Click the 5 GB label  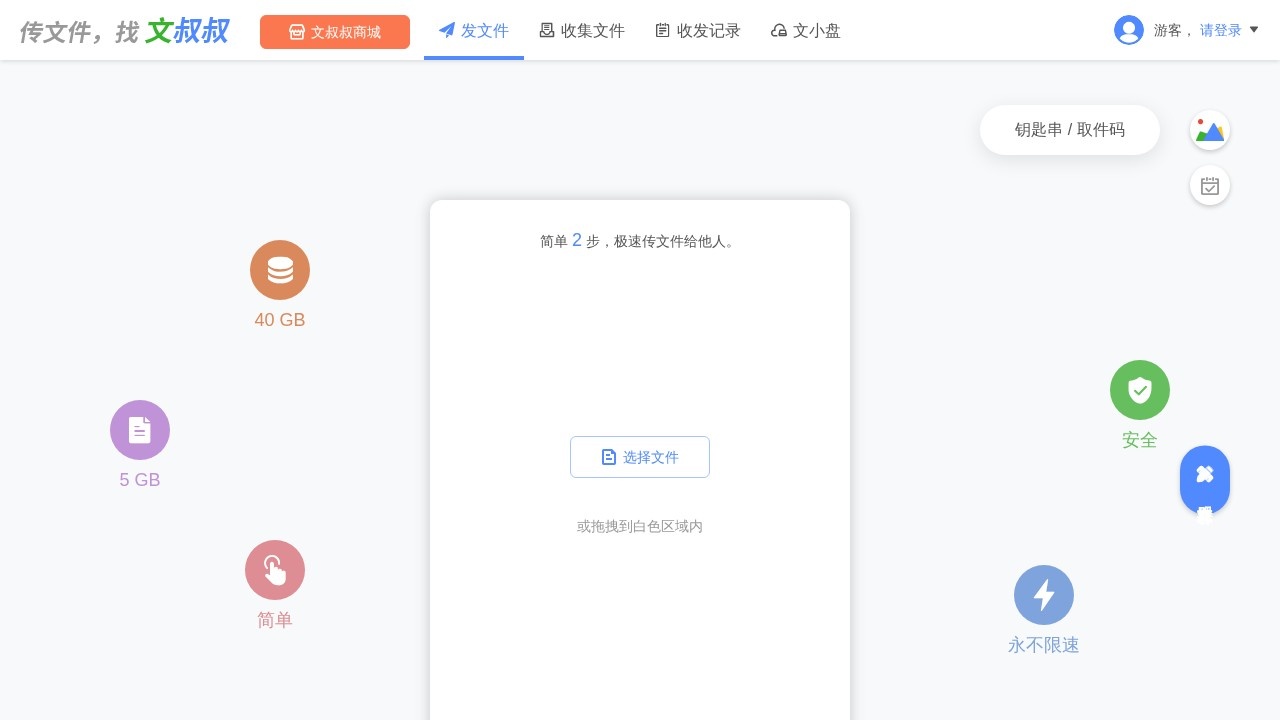140,480
